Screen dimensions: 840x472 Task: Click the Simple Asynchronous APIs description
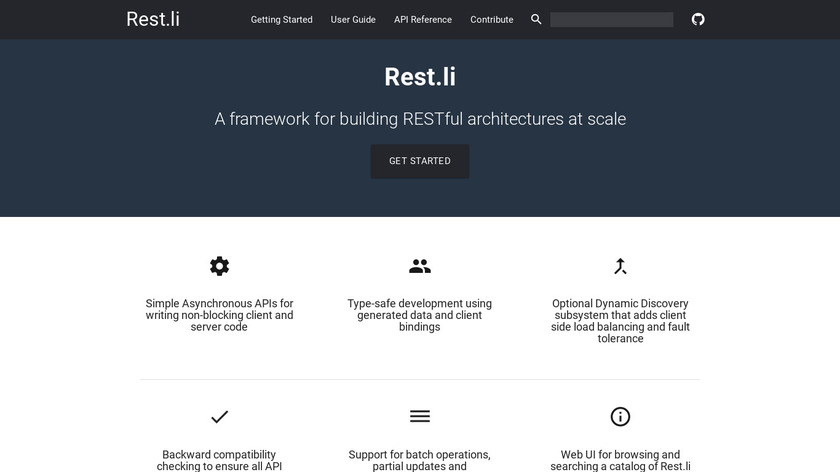tap(220, 315)
